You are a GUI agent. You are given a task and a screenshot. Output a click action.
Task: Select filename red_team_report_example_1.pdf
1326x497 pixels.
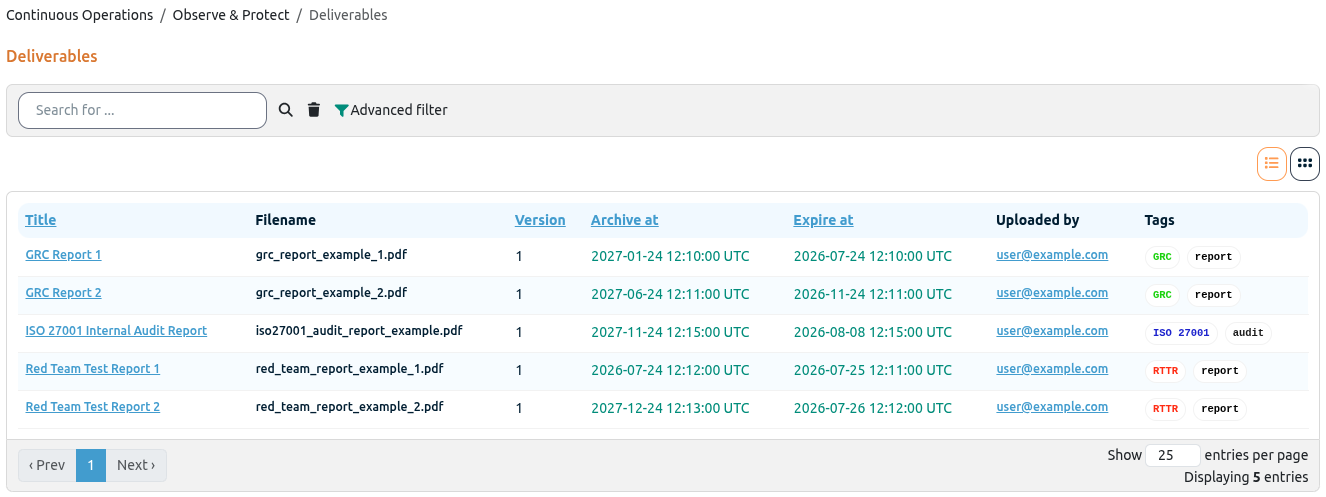pyautogui.click(x=350, y=369)
